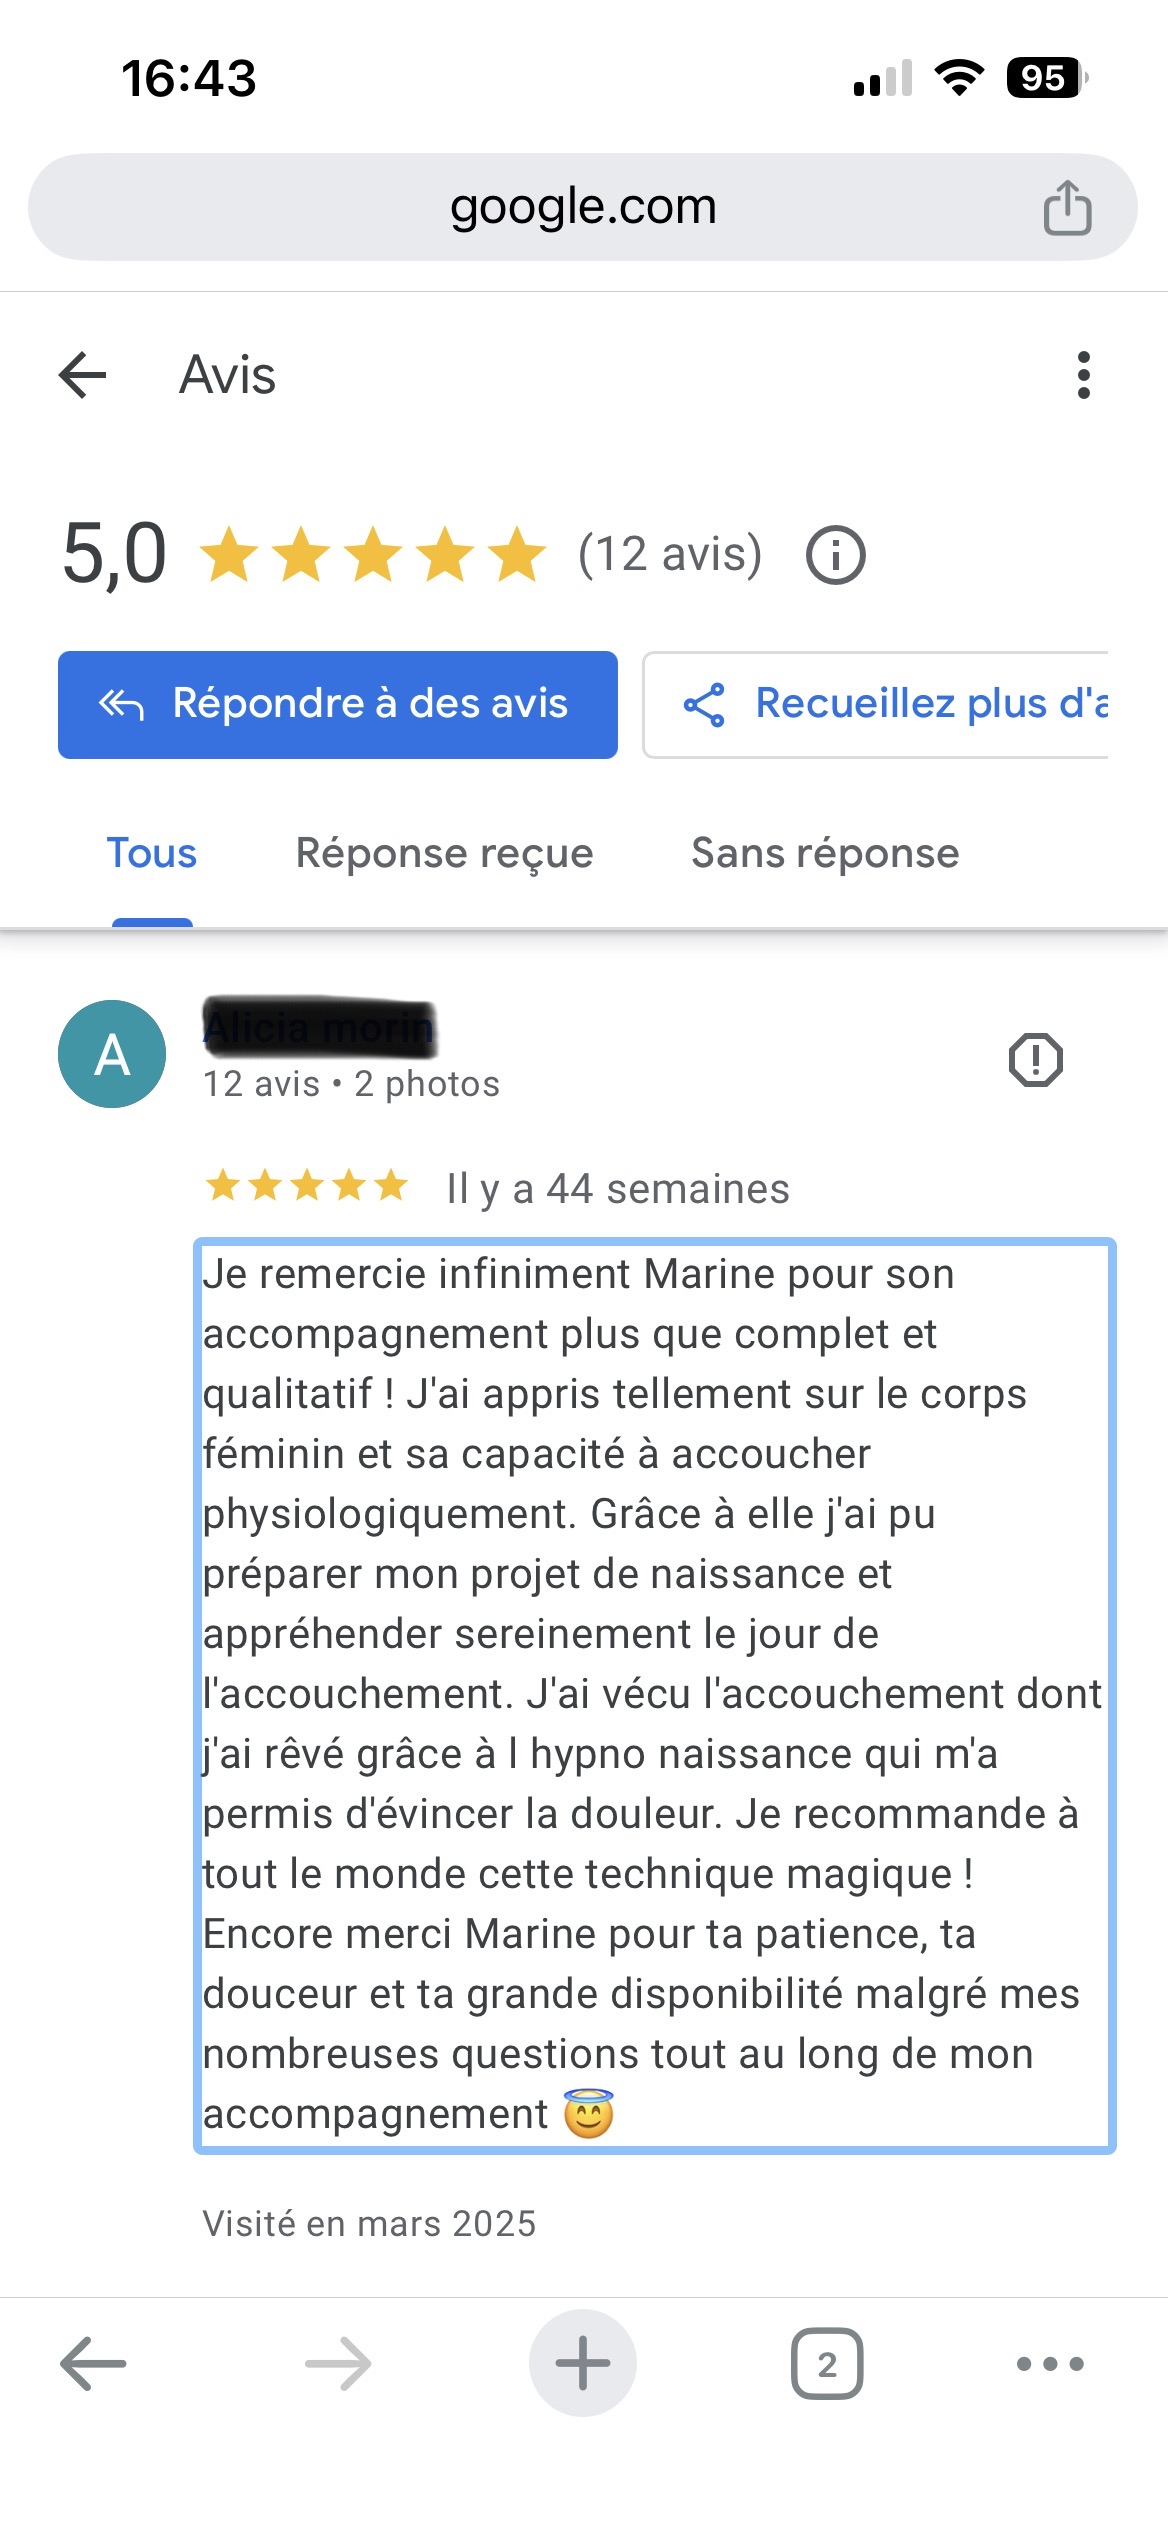Open a new tab with plus button
Viewport: 1168px width, 2532px height.
[583, 2364]
